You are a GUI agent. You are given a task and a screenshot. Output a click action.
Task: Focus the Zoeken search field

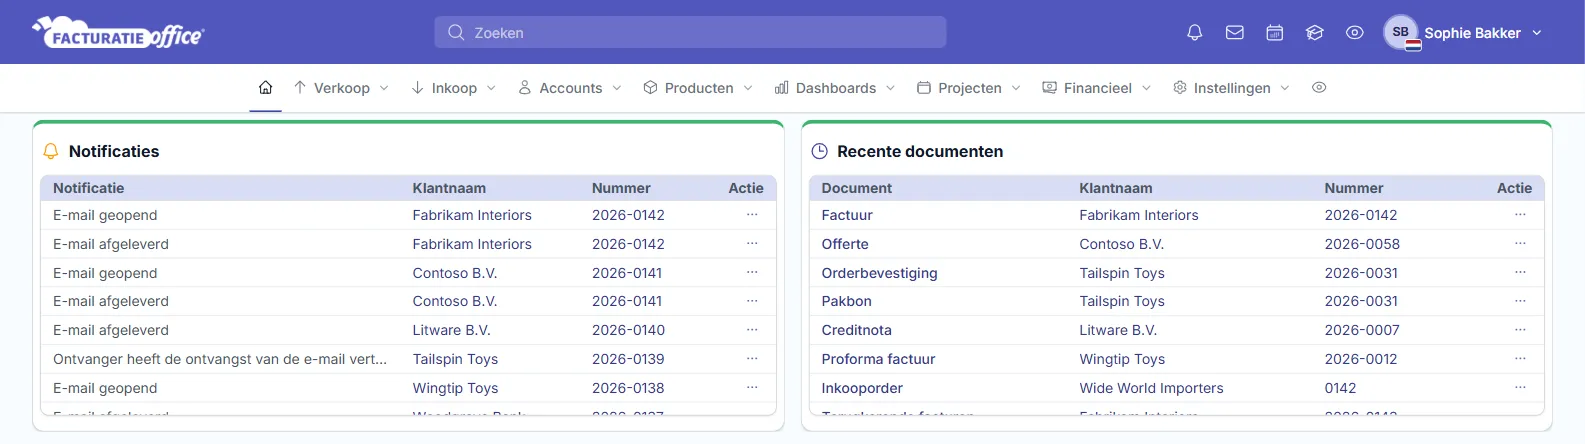(690, 32)
